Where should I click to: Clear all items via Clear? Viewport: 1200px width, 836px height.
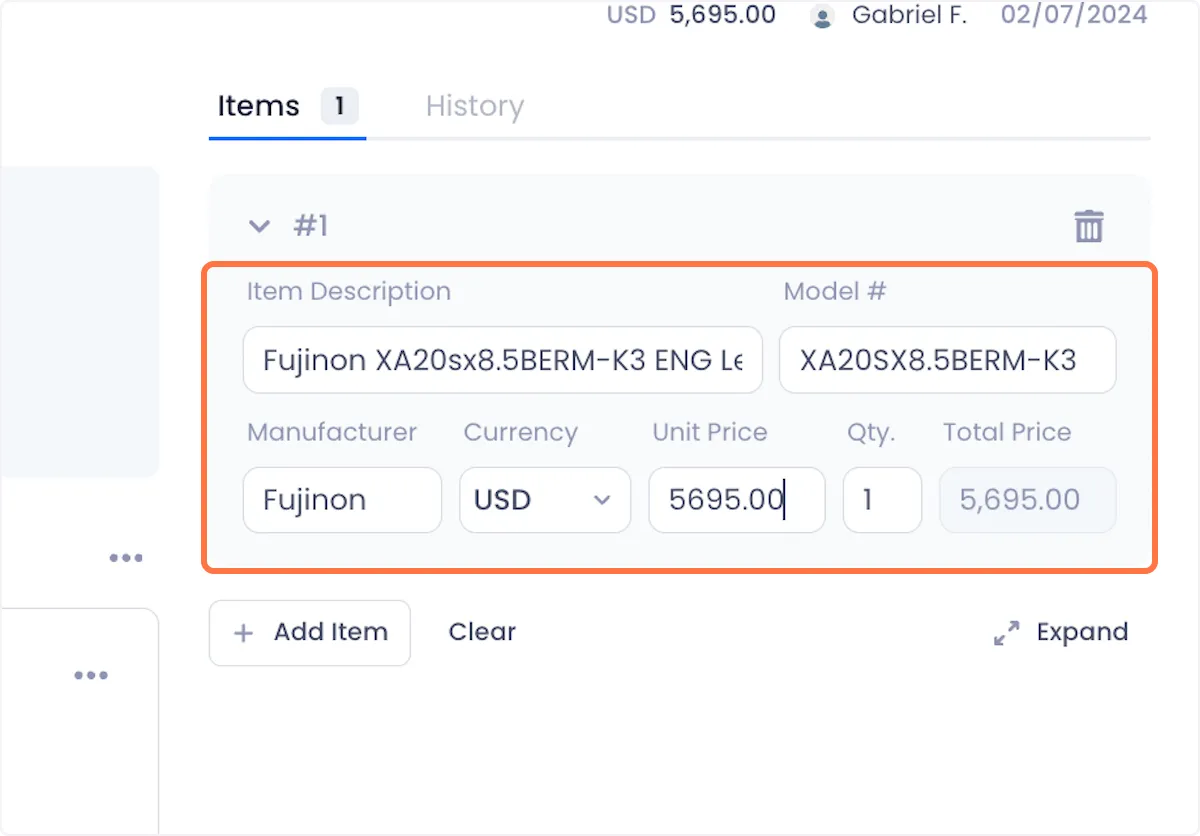tap(482, 632)
